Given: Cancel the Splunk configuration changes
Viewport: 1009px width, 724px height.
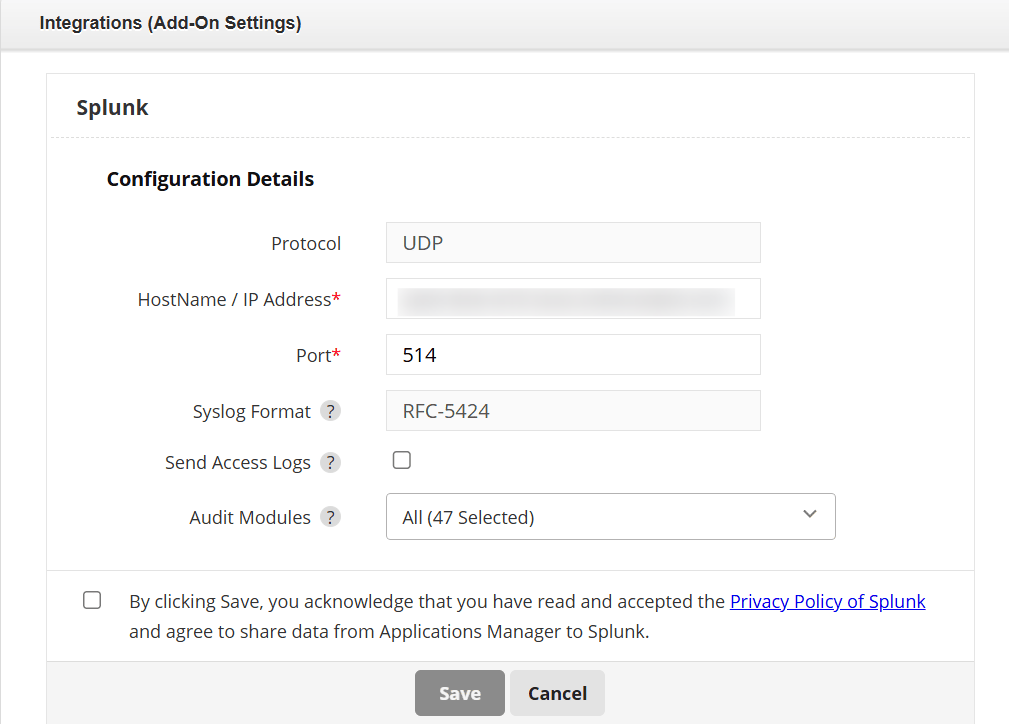Looking at the screenshot, I should (x=557, y=692).
